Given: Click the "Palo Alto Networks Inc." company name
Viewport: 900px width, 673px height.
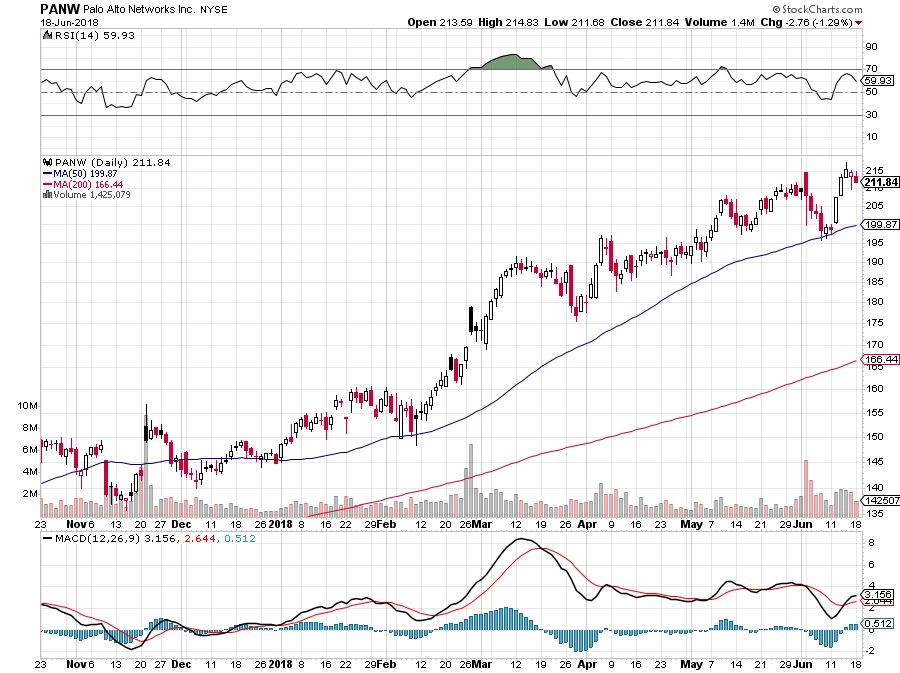Looking at the screenshot, I should [139, 10].
